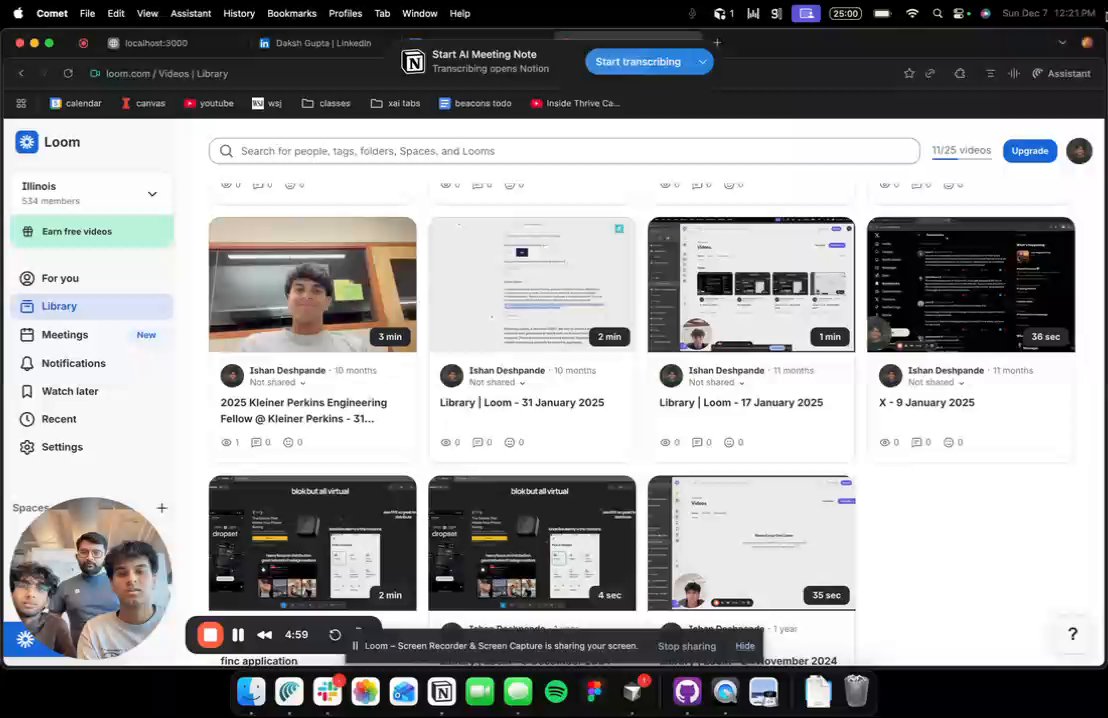Open the 35 sec video thumbnail
The height and width of the screenshot is (718, 1108).
[x=751, y=543]
